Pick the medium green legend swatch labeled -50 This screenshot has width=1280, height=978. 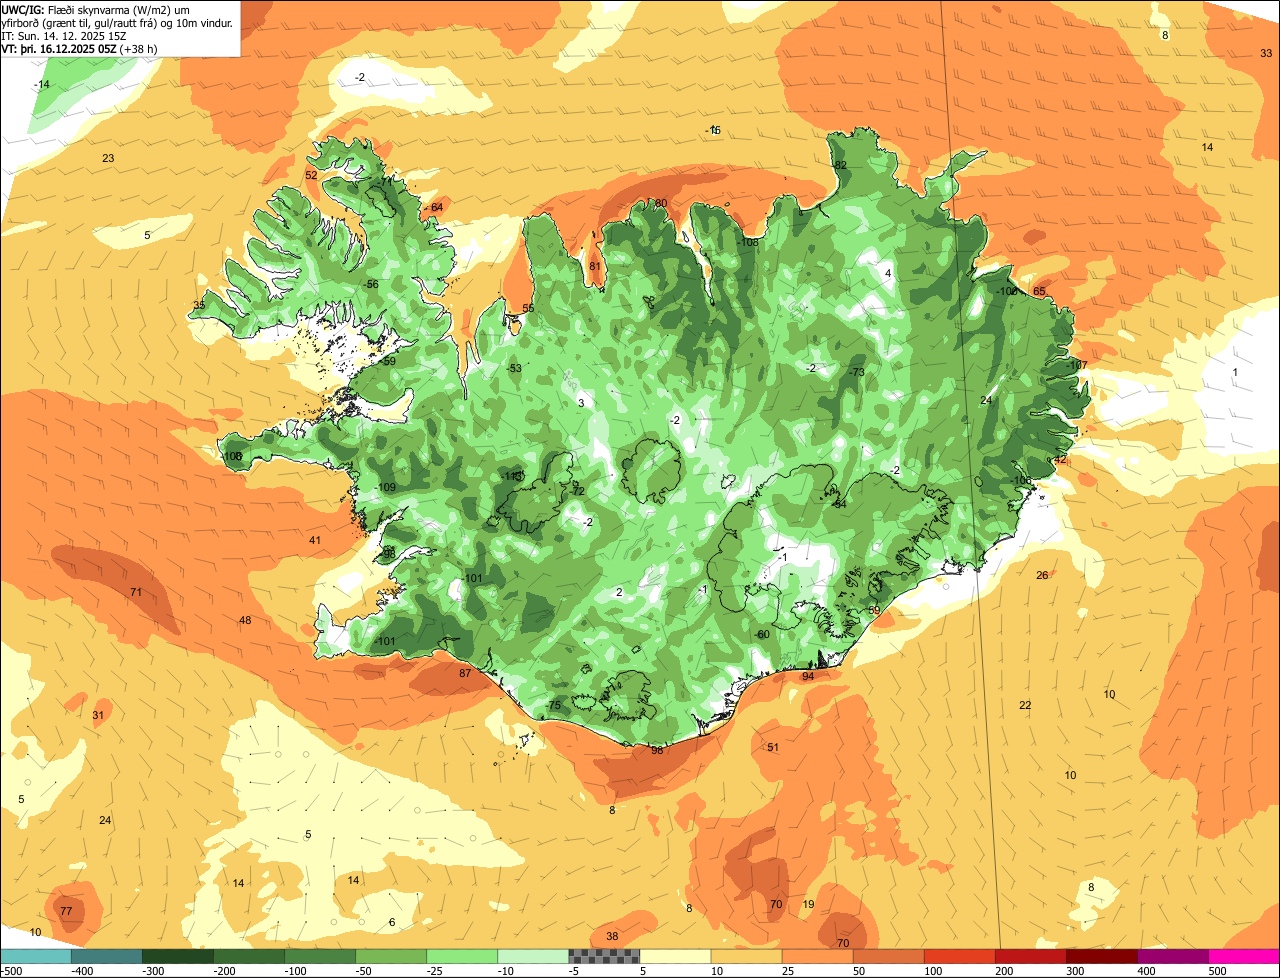(391, 956)
